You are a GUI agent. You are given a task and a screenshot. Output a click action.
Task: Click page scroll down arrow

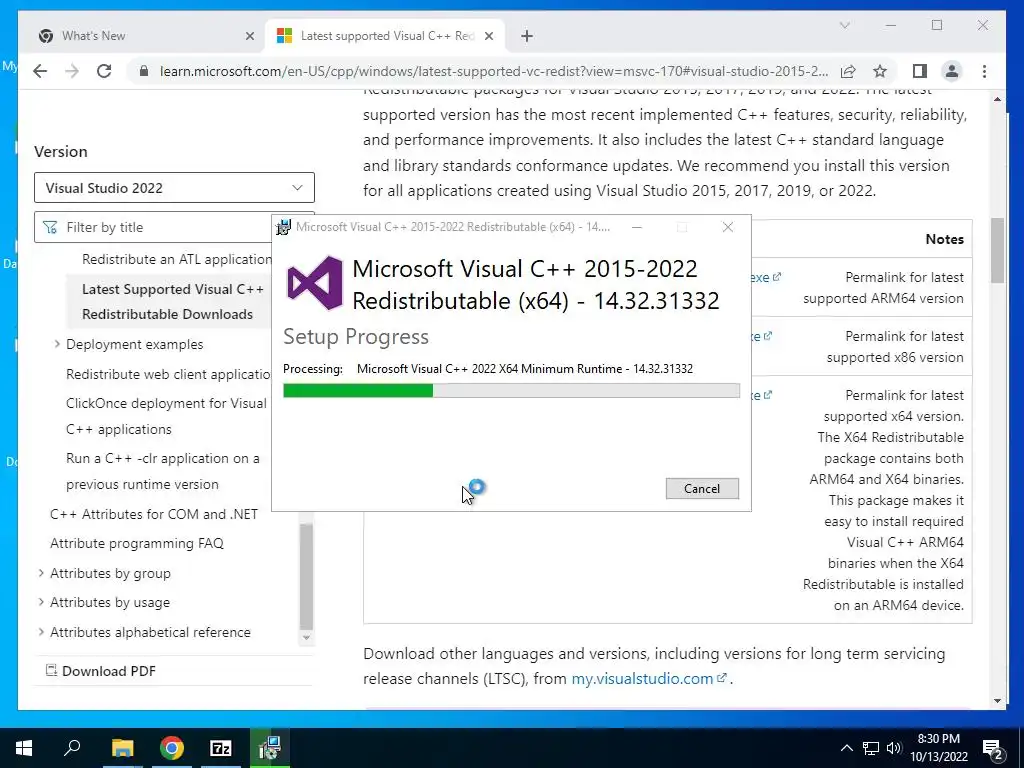pos(997,701)
